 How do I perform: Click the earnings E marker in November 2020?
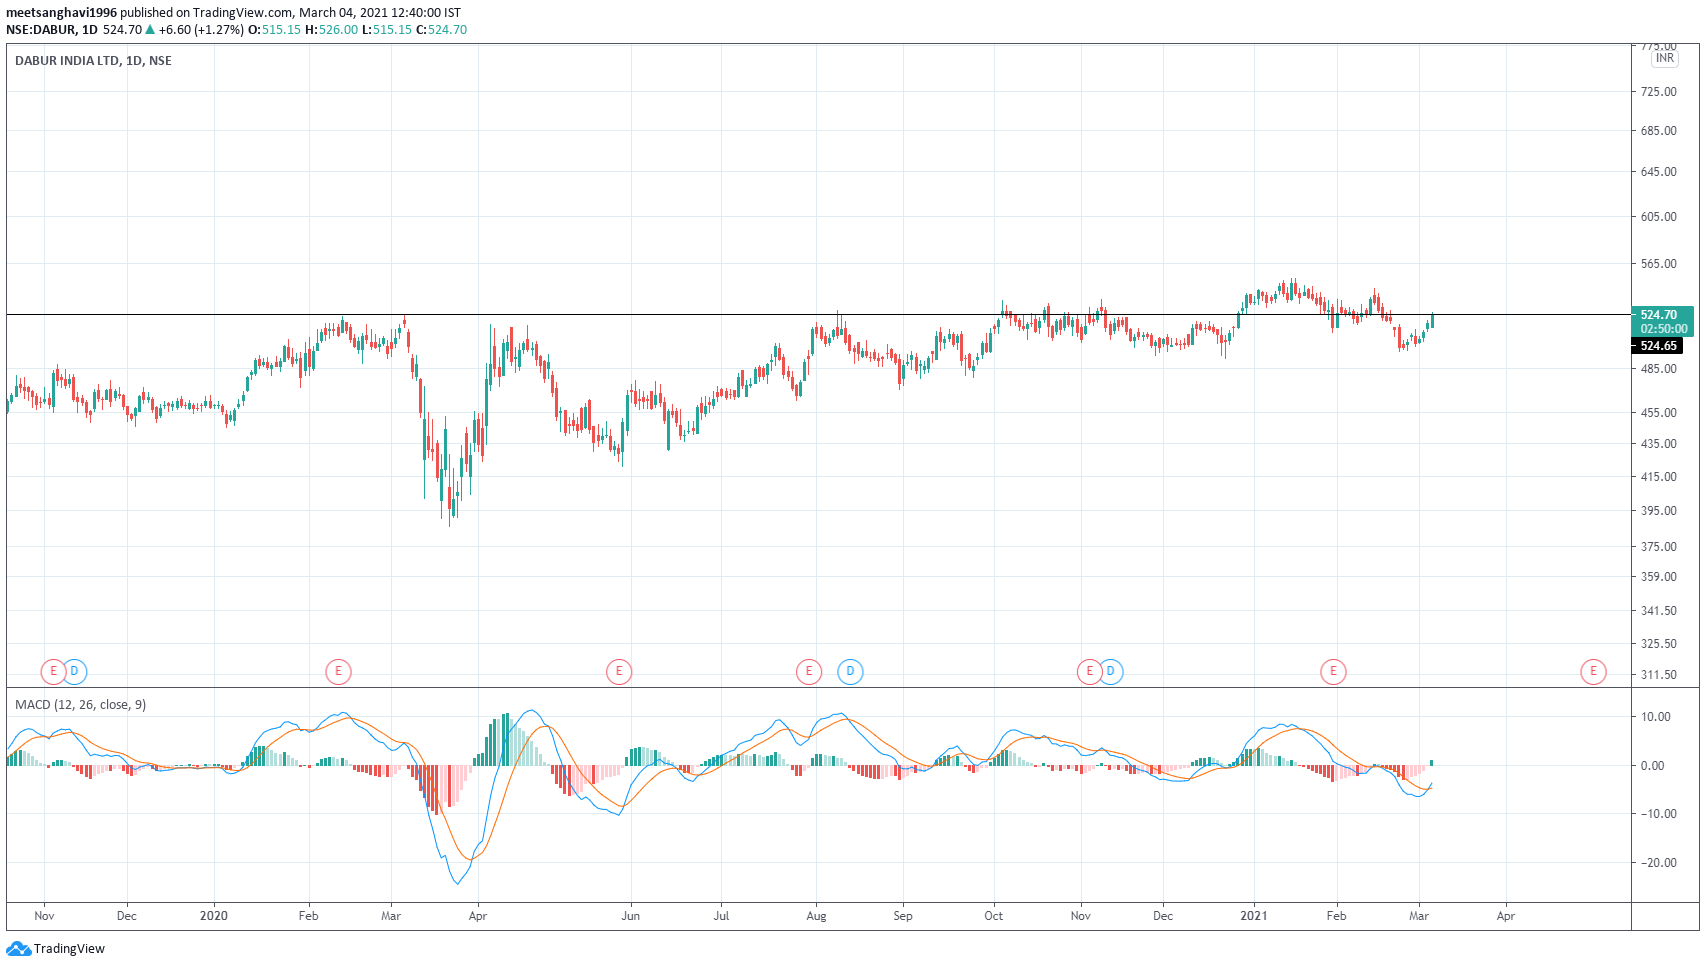(1089, 672)
